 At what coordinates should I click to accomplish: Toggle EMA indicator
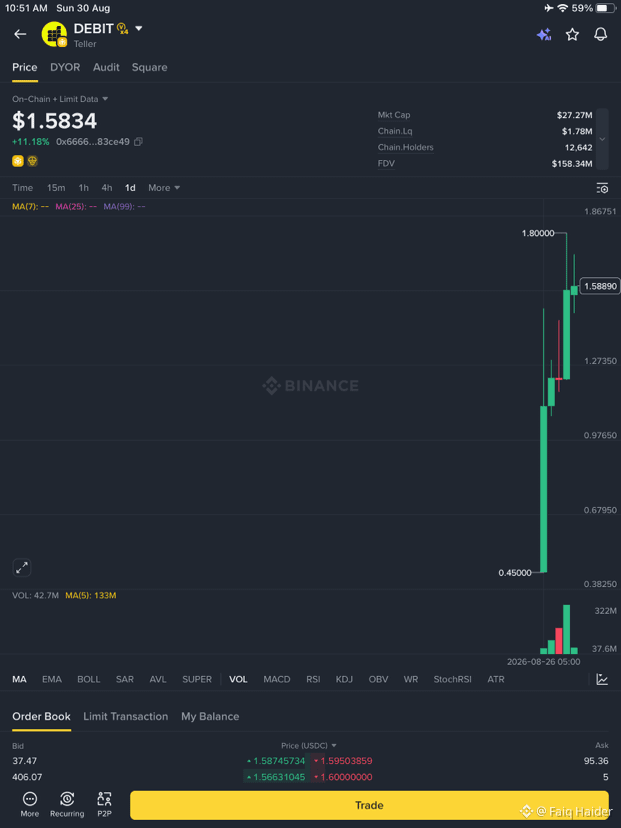coord(52,680)
